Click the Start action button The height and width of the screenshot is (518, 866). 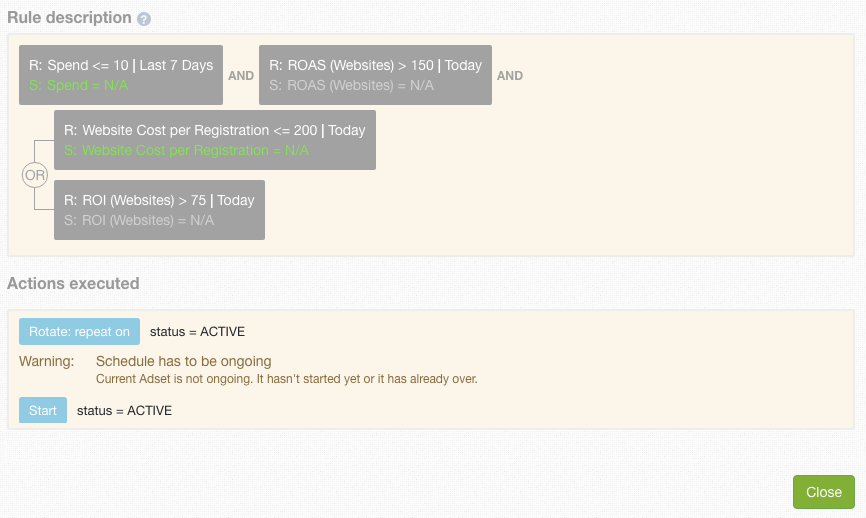tap(43, 410)
